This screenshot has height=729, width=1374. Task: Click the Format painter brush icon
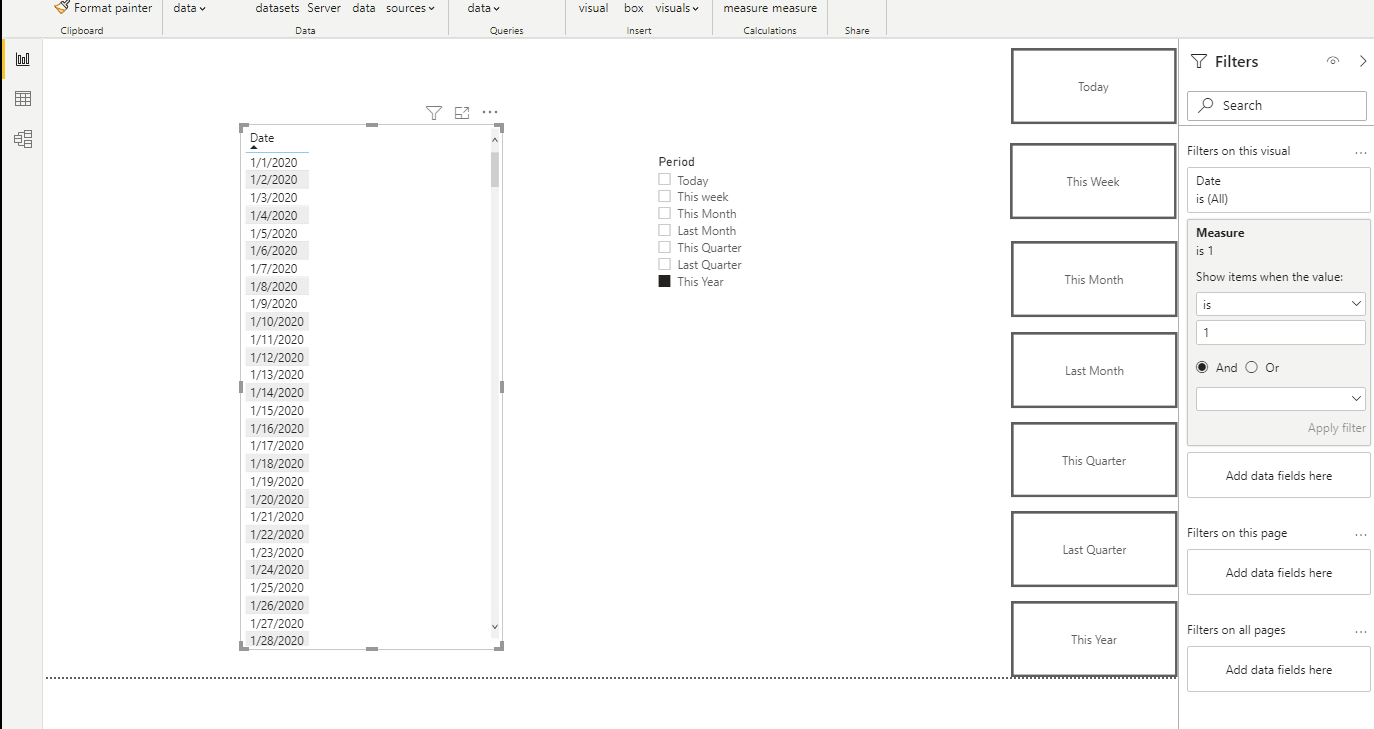(x=62, y=7)
